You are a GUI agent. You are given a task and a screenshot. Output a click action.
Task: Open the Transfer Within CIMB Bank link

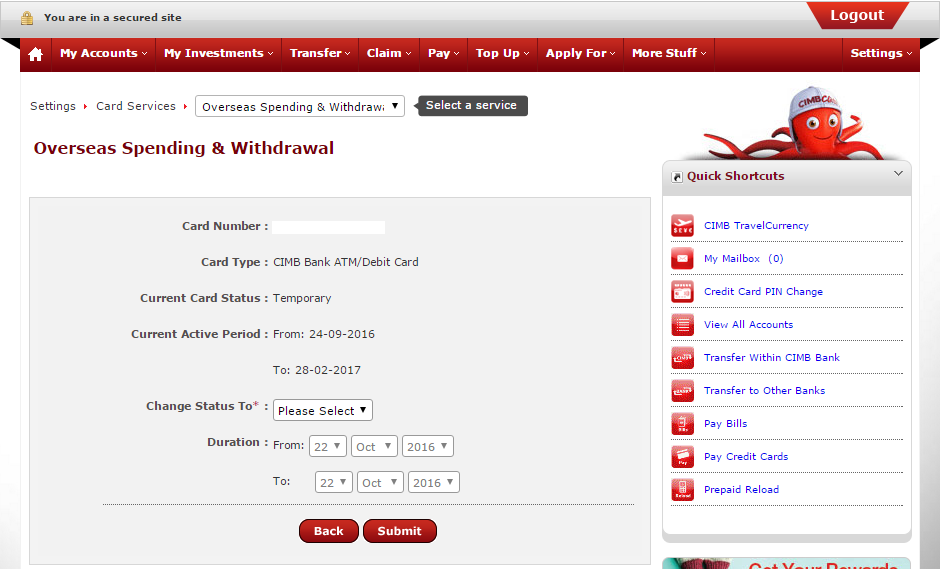[x=772, y=357]
